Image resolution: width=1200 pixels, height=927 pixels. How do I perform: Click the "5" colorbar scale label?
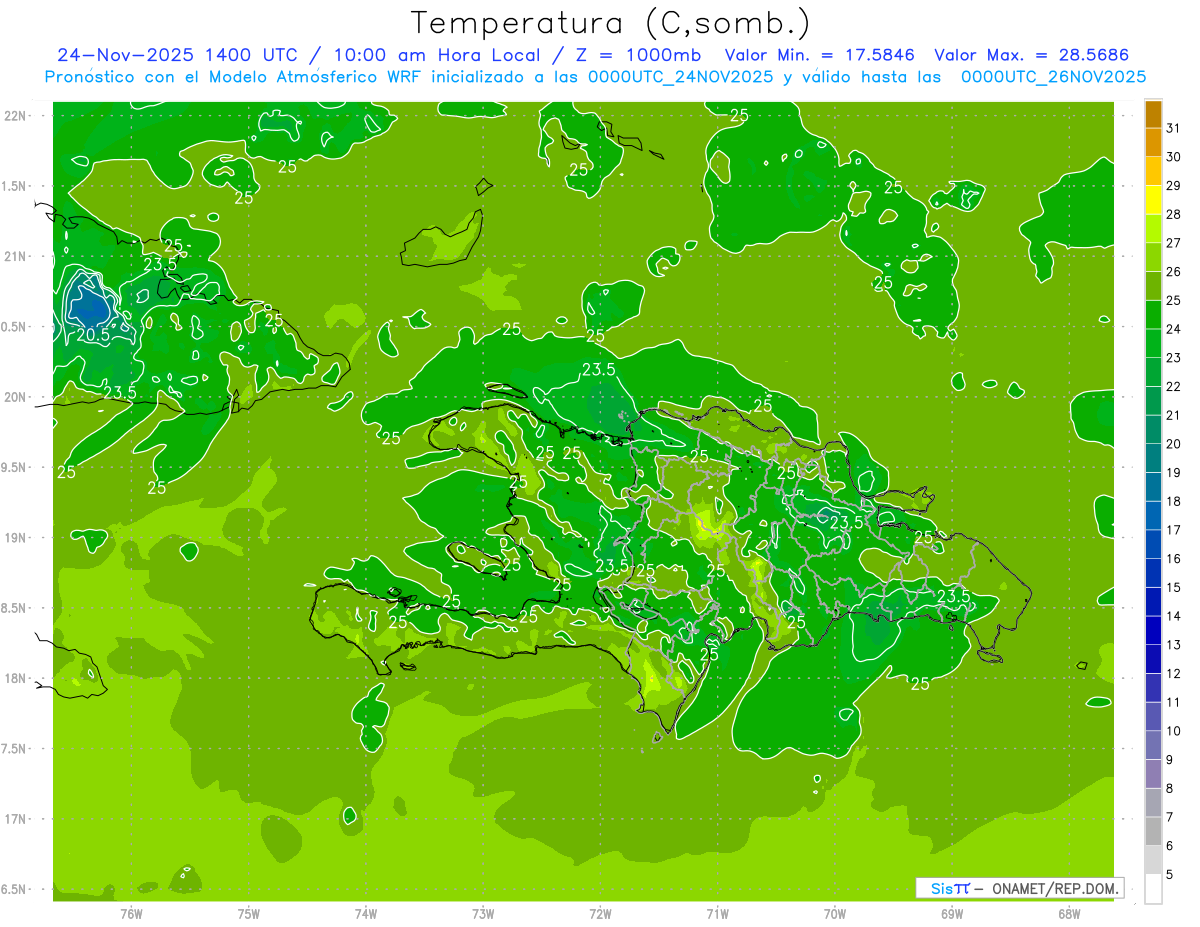tap(1170, 875)
